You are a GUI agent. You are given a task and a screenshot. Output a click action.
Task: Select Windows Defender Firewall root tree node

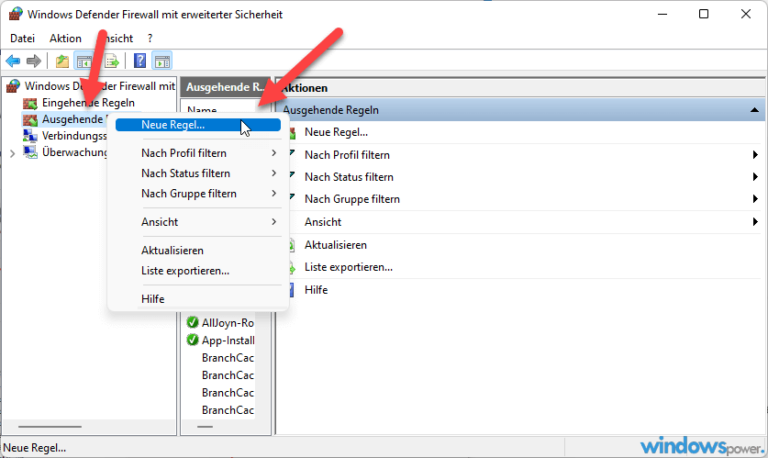tap(100, 86)
